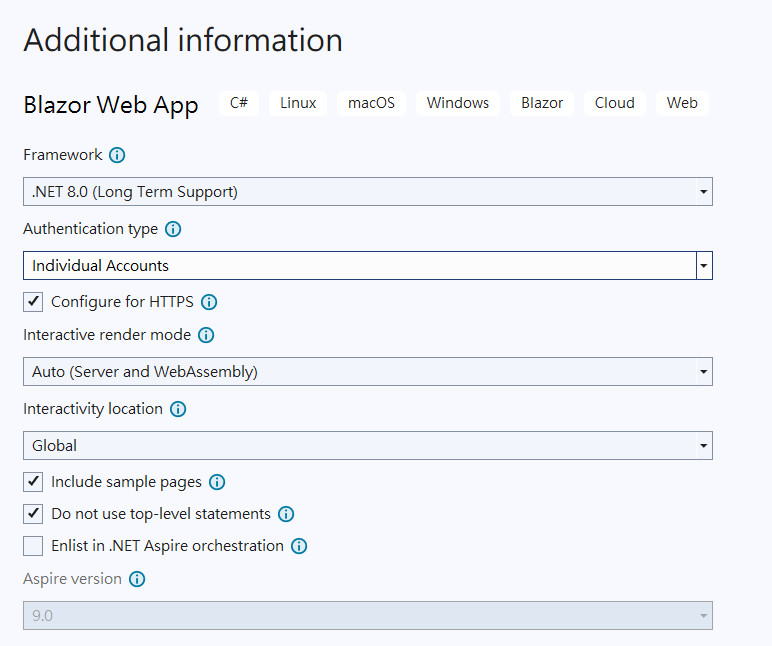Click the Linux tag
The height and width of the screenshot is (646, 772).
click(298, 103)
